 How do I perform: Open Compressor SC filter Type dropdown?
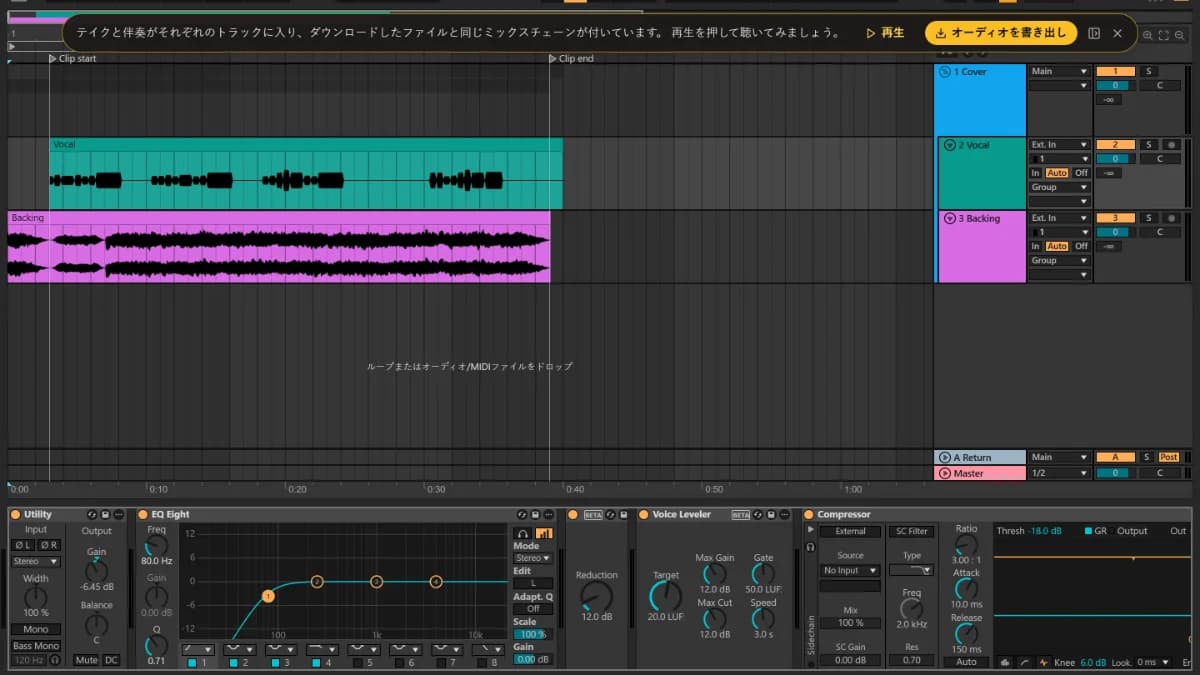click(911, 570)
